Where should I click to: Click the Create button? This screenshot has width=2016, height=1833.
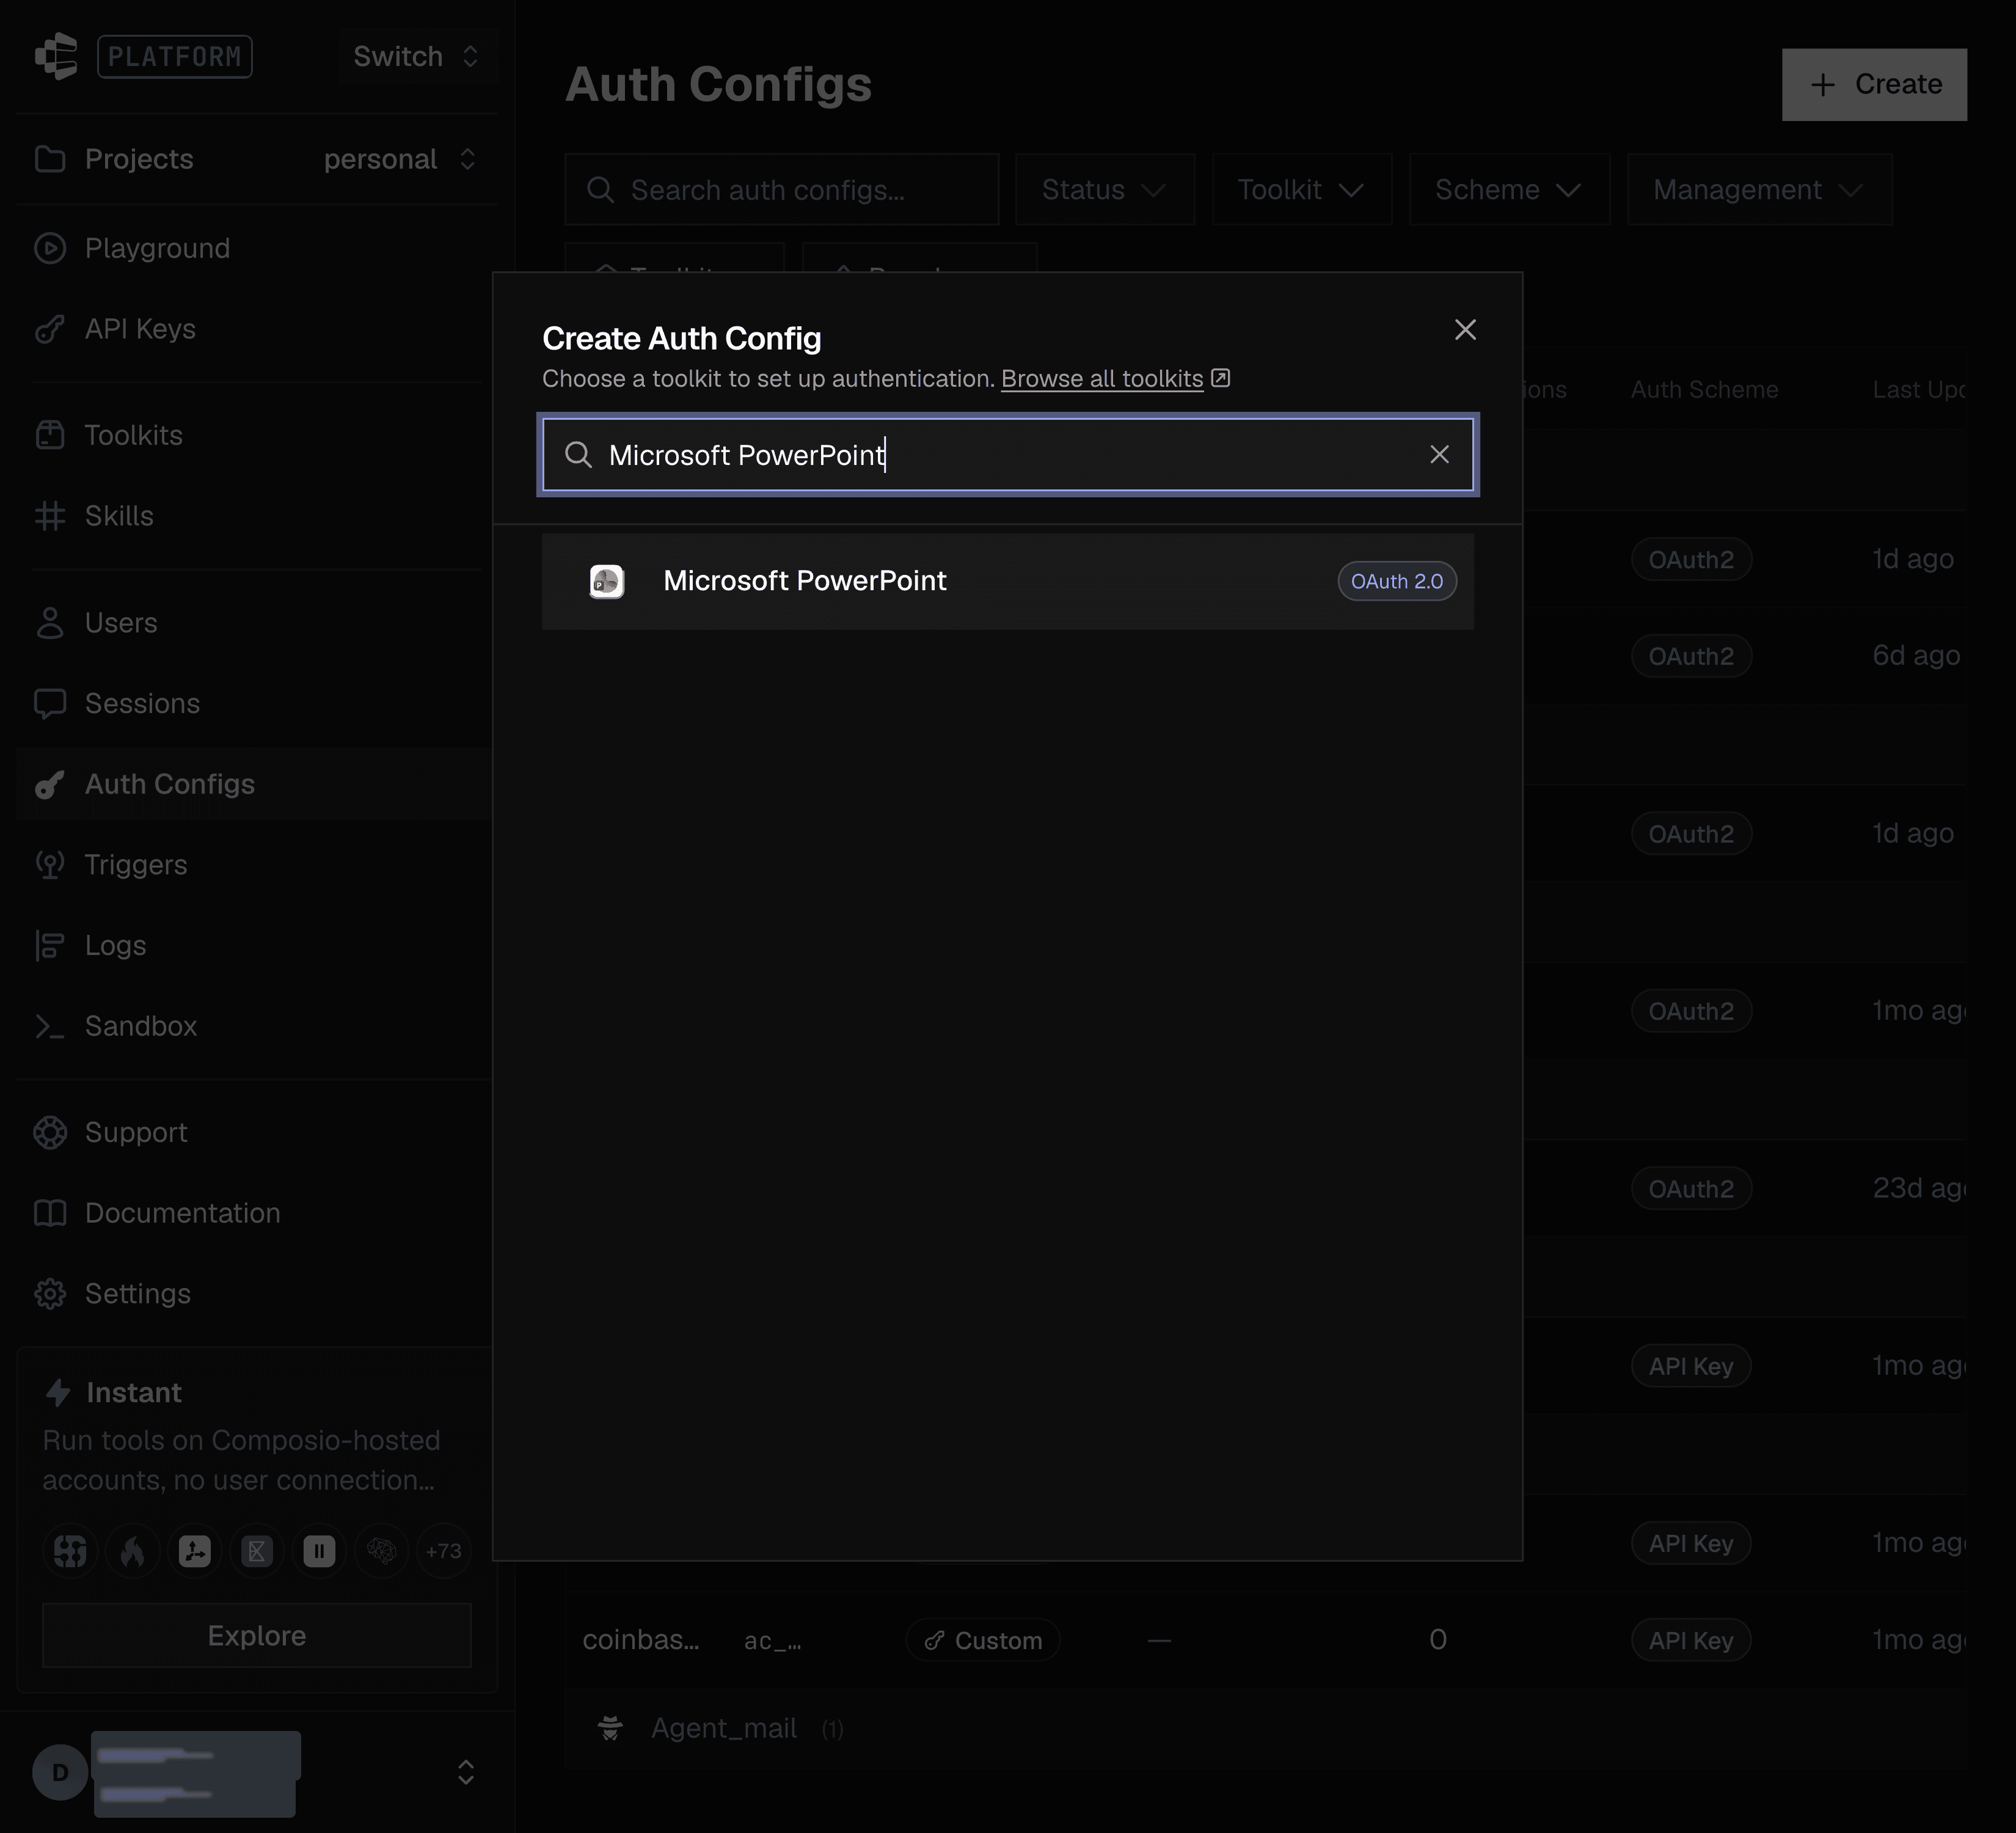point(1874,85)
